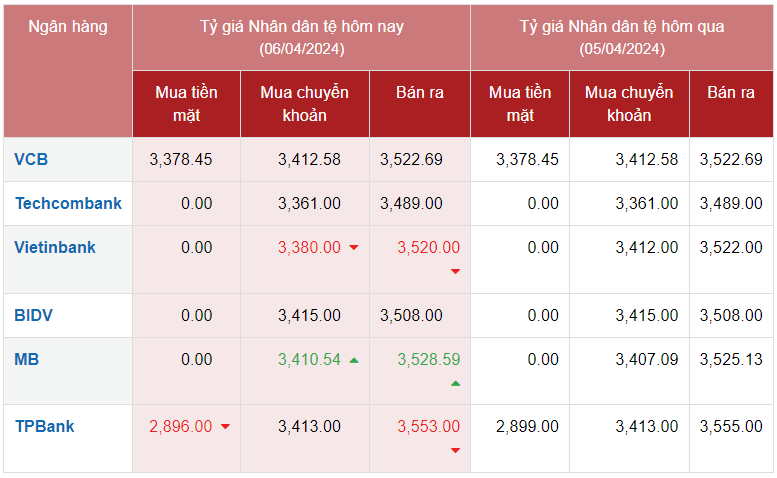
Task: Click yesterday's 'Bán ra' column header
Action: point(731,93)
